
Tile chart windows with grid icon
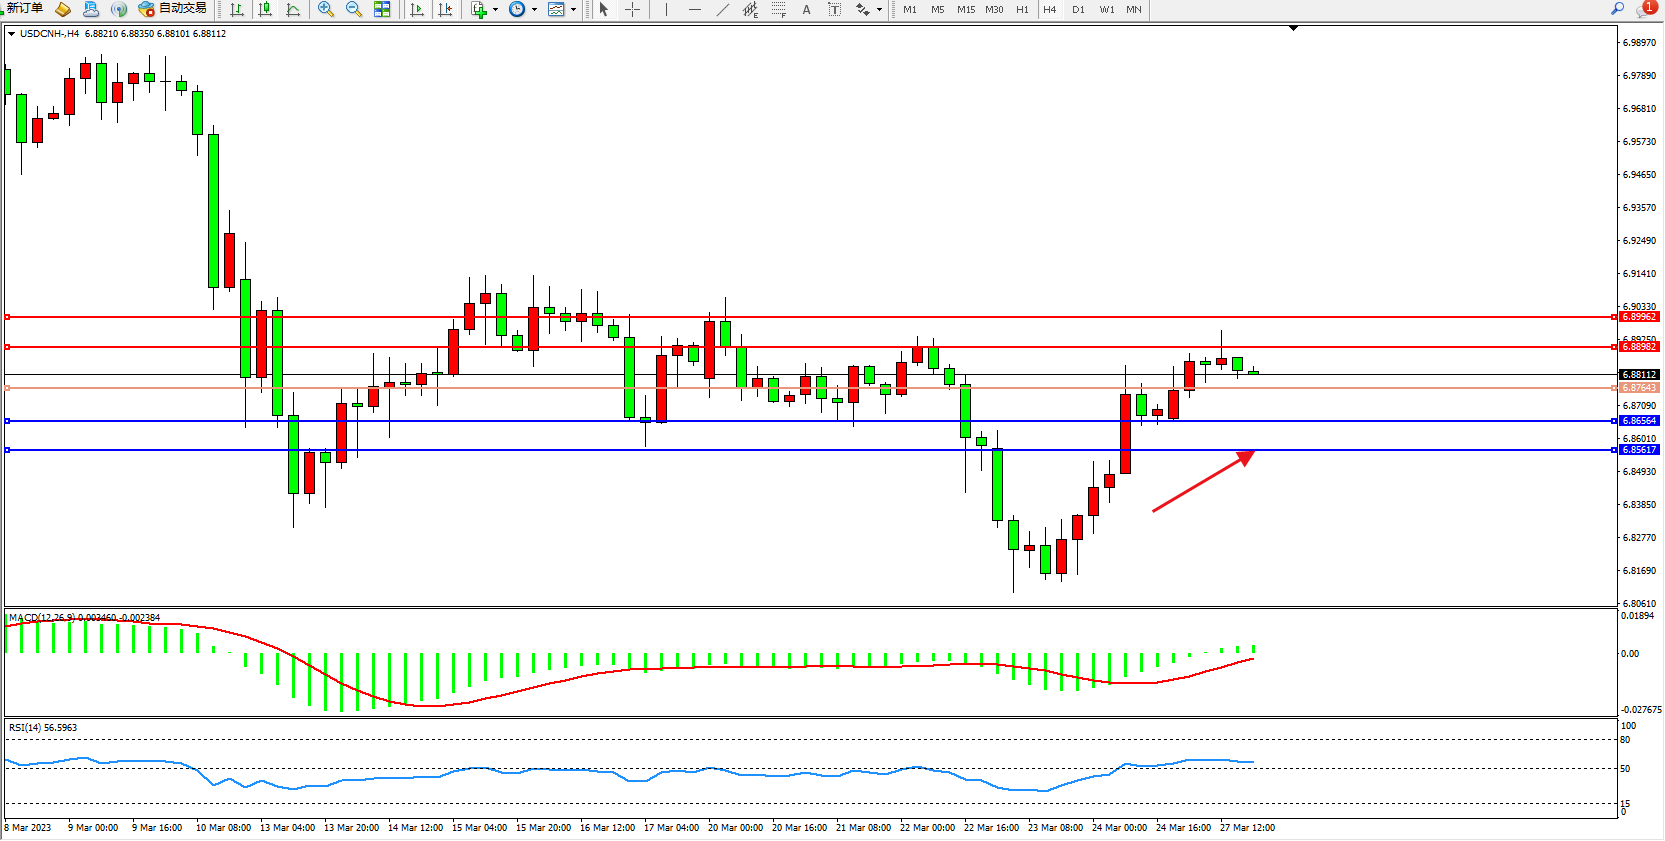[382, 9]
